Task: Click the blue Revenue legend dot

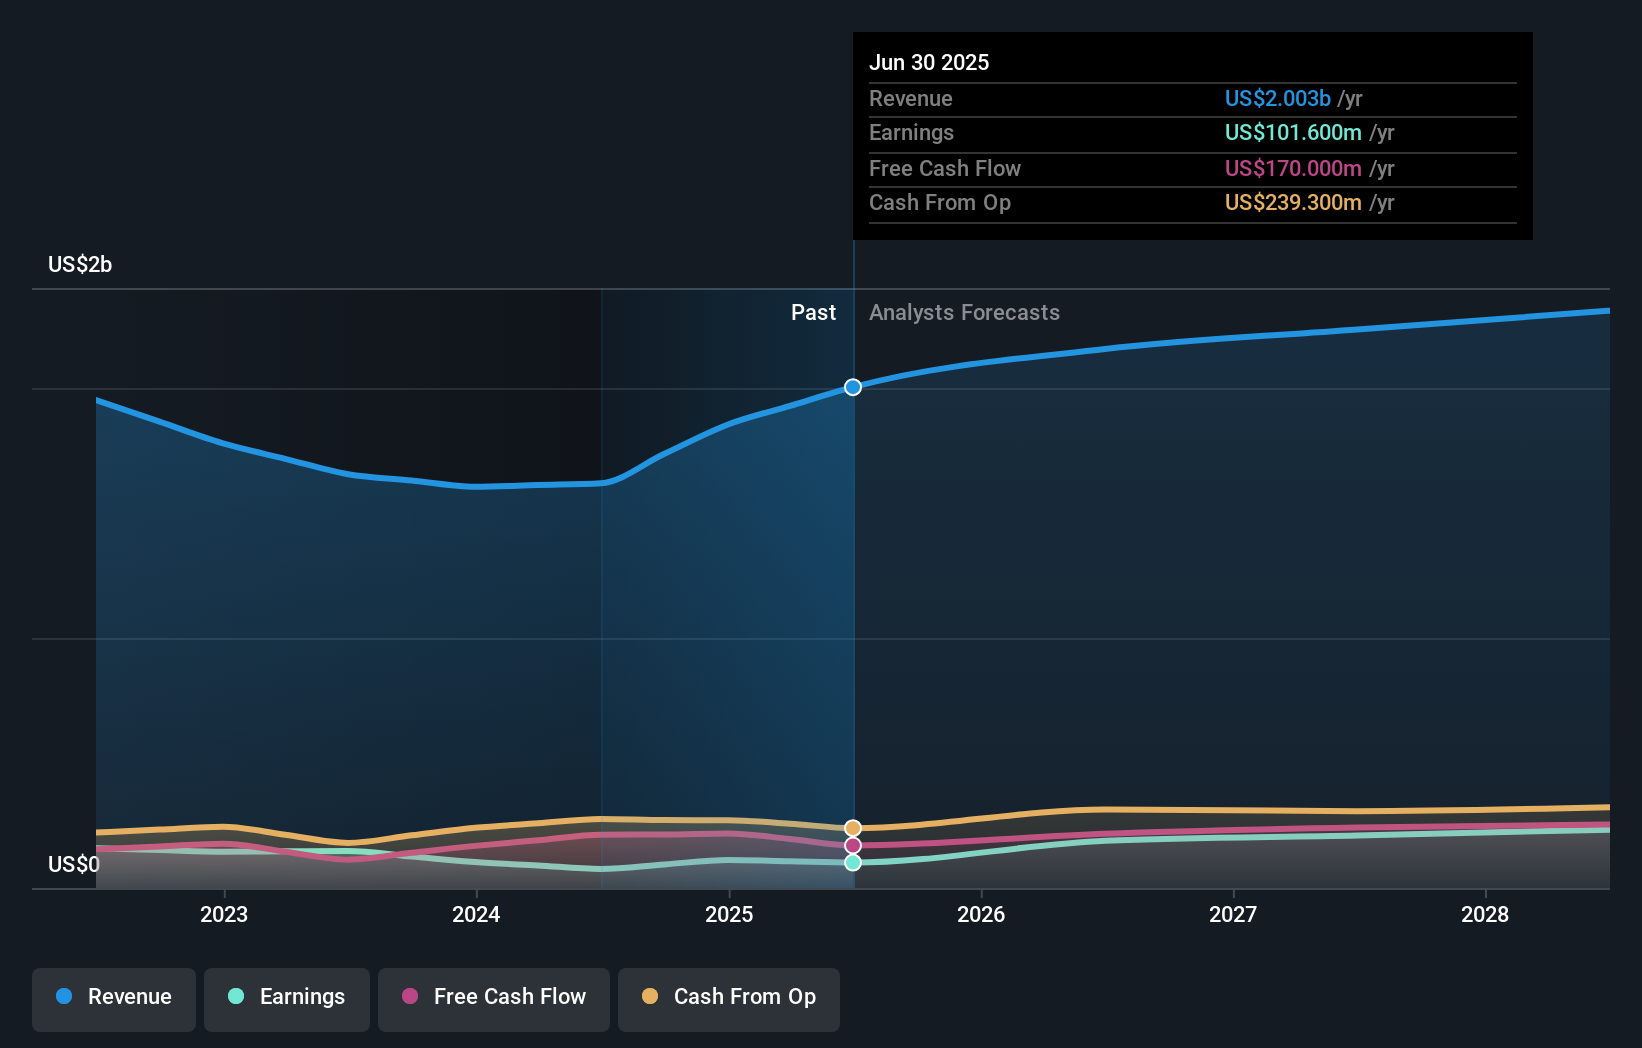Action: click(63, 997)
